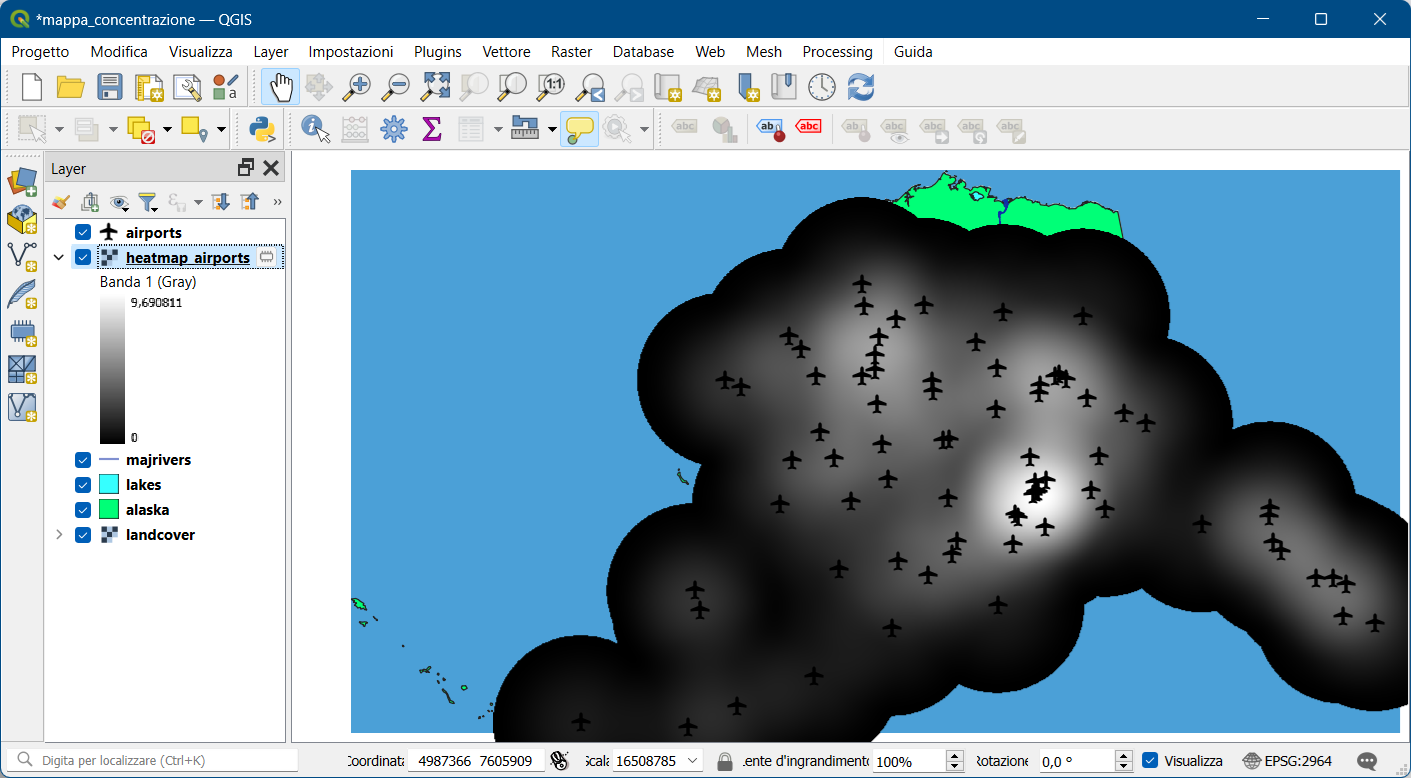Open a project with the folder icon

coord(71,87)
